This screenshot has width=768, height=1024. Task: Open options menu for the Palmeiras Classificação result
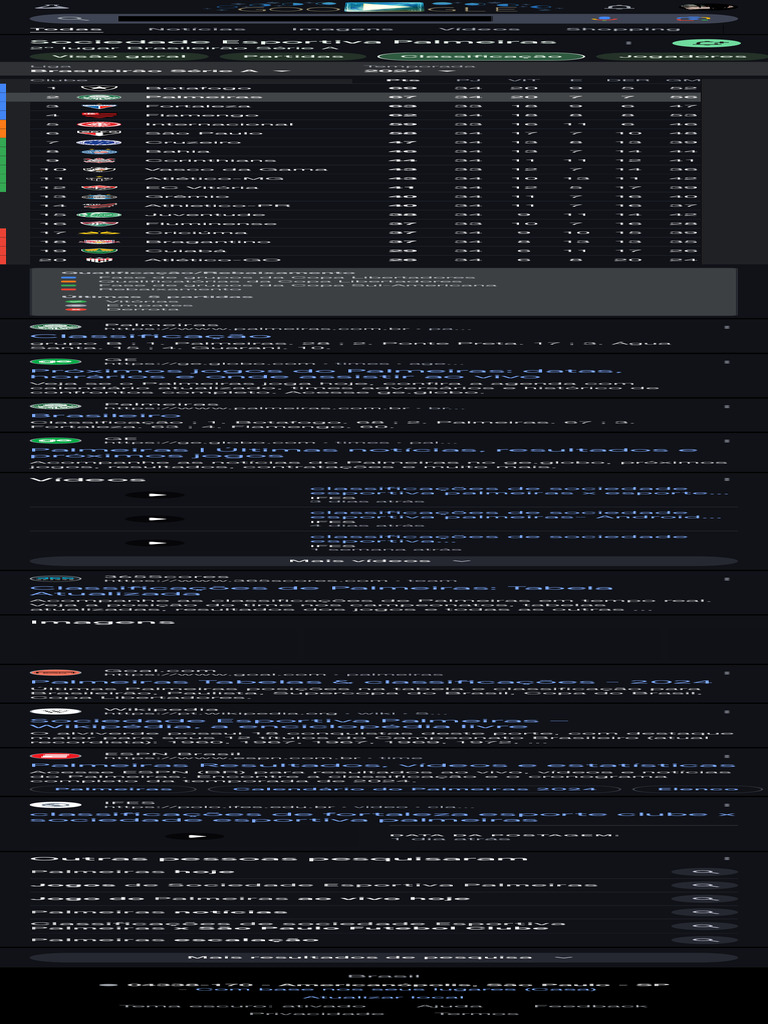[727, 327]
